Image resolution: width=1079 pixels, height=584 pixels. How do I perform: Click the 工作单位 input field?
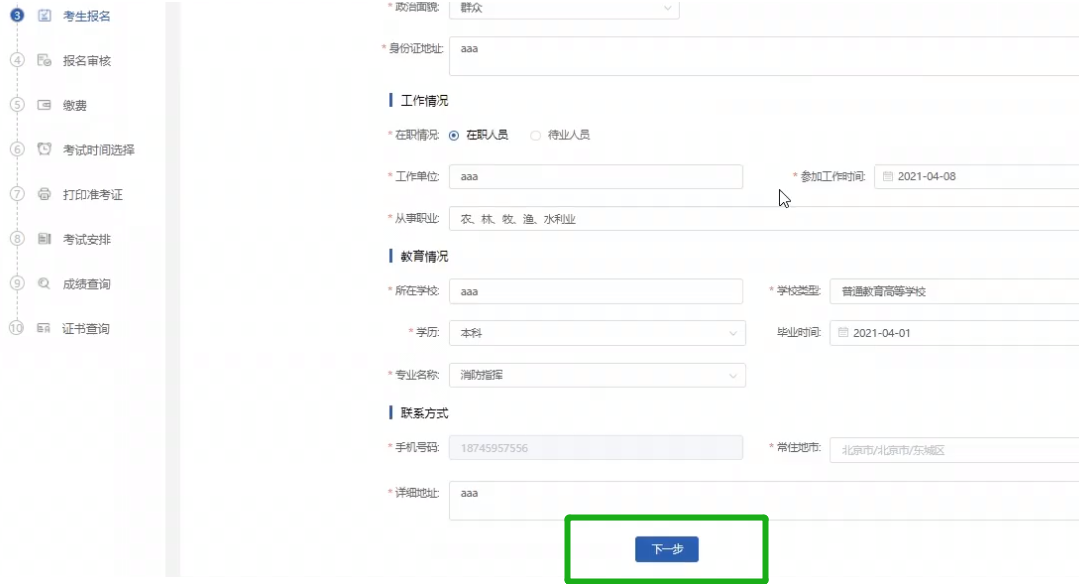(x=595, y=176)
